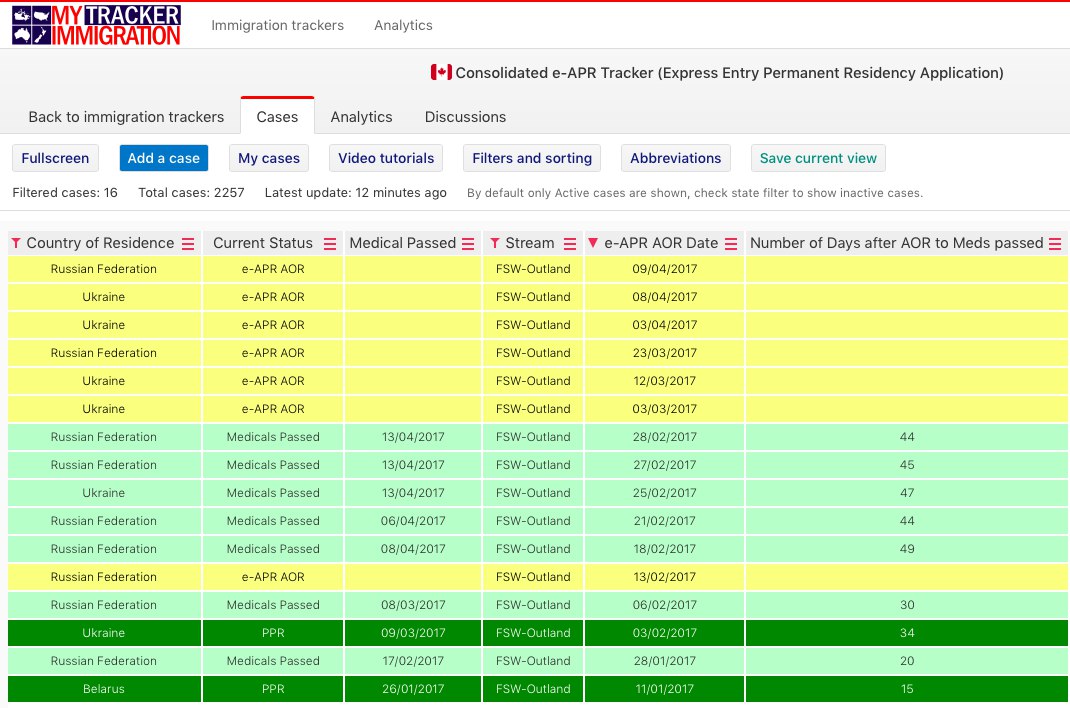Open e-APR AOR Date column menu
The width and height of the screenshot is (1070, 708).
click(731, 244)
